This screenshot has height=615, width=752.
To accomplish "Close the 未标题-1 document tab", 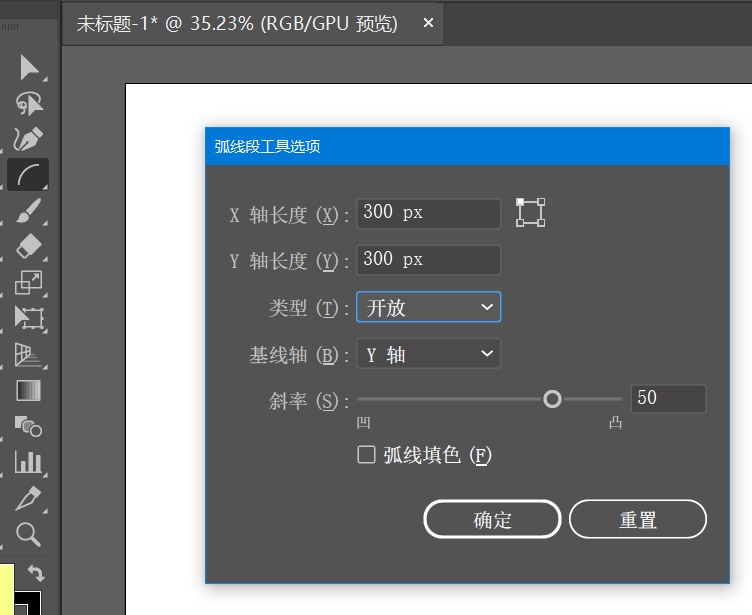I will 428,23.
